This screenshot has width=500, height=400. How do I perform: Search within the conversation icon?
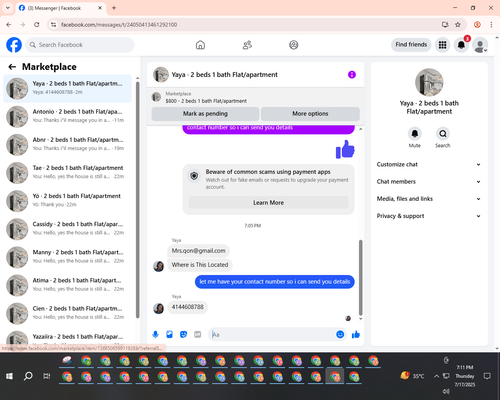tap(443, 134)
